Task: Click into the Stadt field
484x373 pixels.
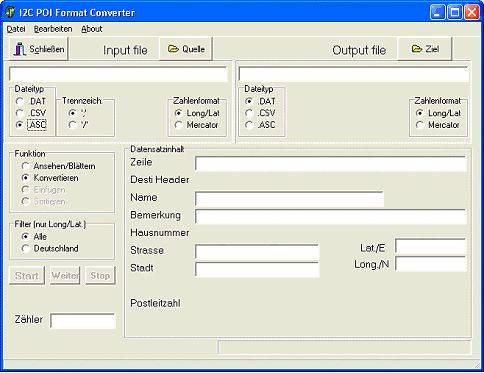Action: (x=257, y=270)
